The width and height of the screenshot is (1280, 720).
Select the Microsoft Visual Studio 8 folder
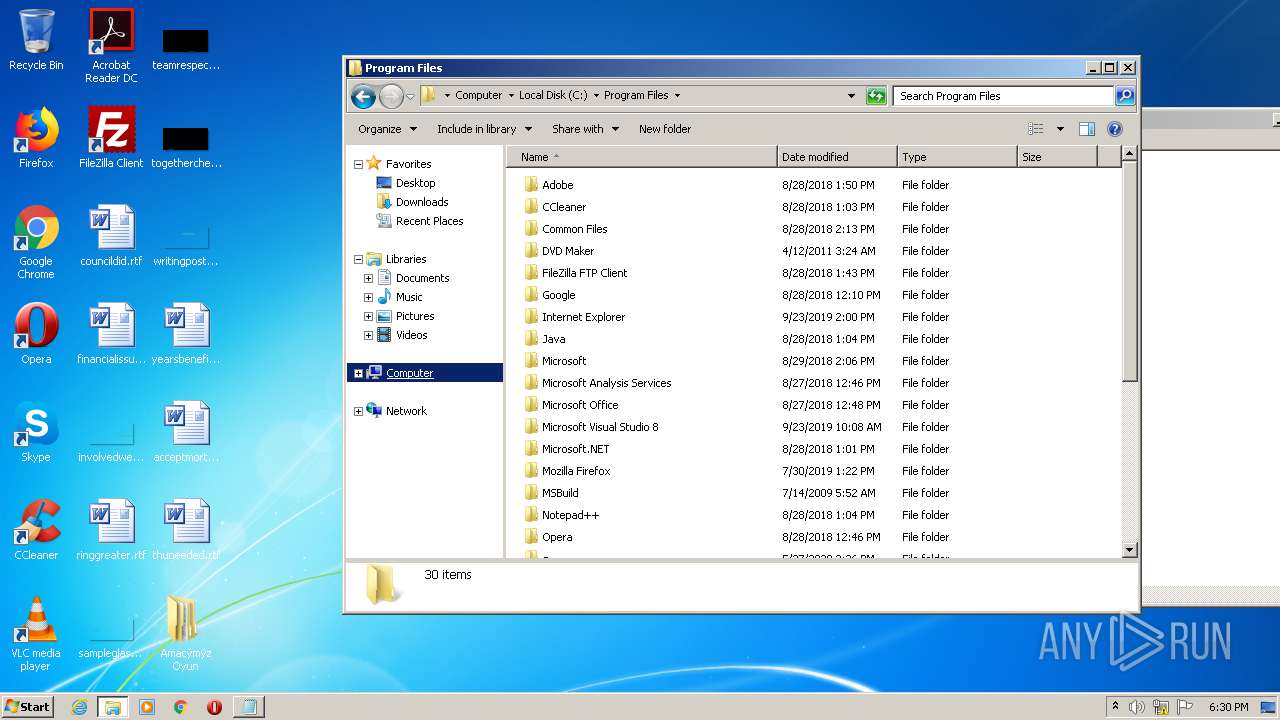click(x=591, y=427)
